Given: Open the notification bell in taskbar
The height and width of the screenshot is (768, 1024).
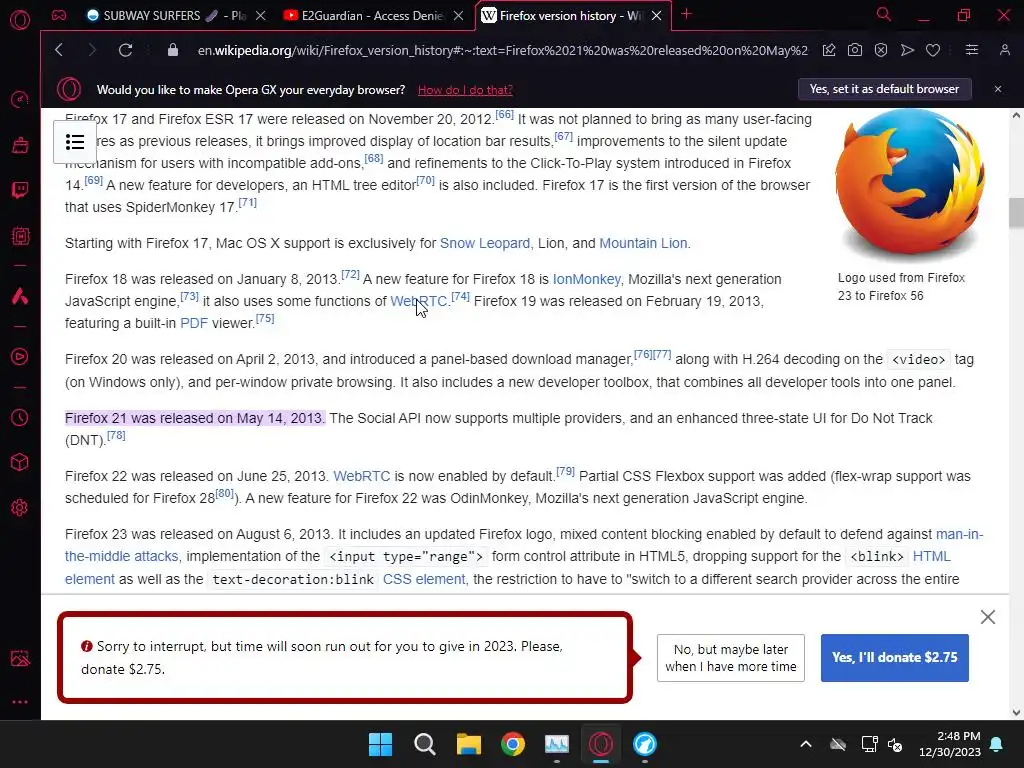Looking at the screenshot, I should click(x=997, y=744).
